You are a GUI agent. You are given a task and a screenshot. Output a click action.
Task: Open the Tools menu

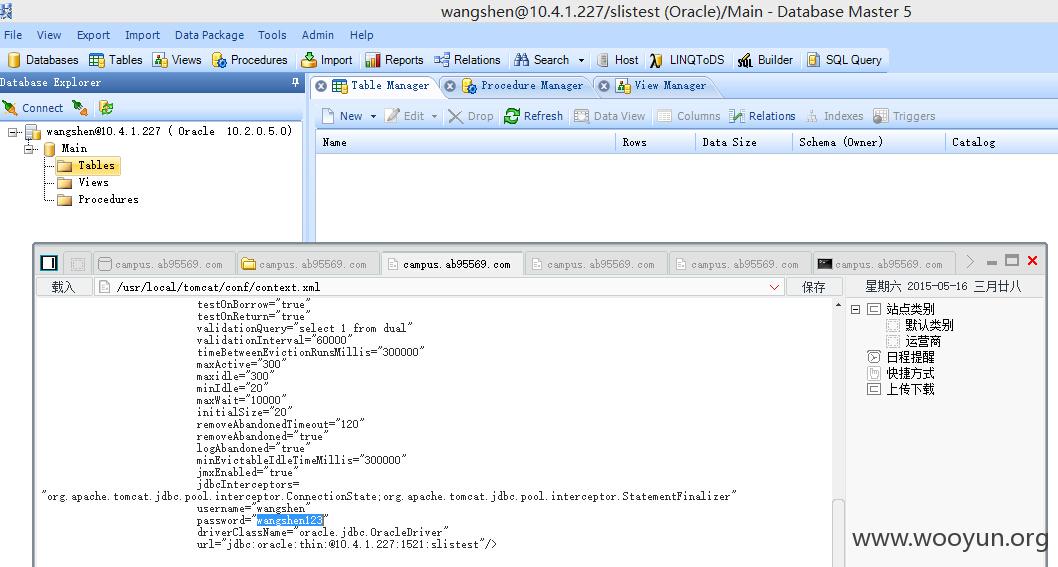[x=272, y=35]
